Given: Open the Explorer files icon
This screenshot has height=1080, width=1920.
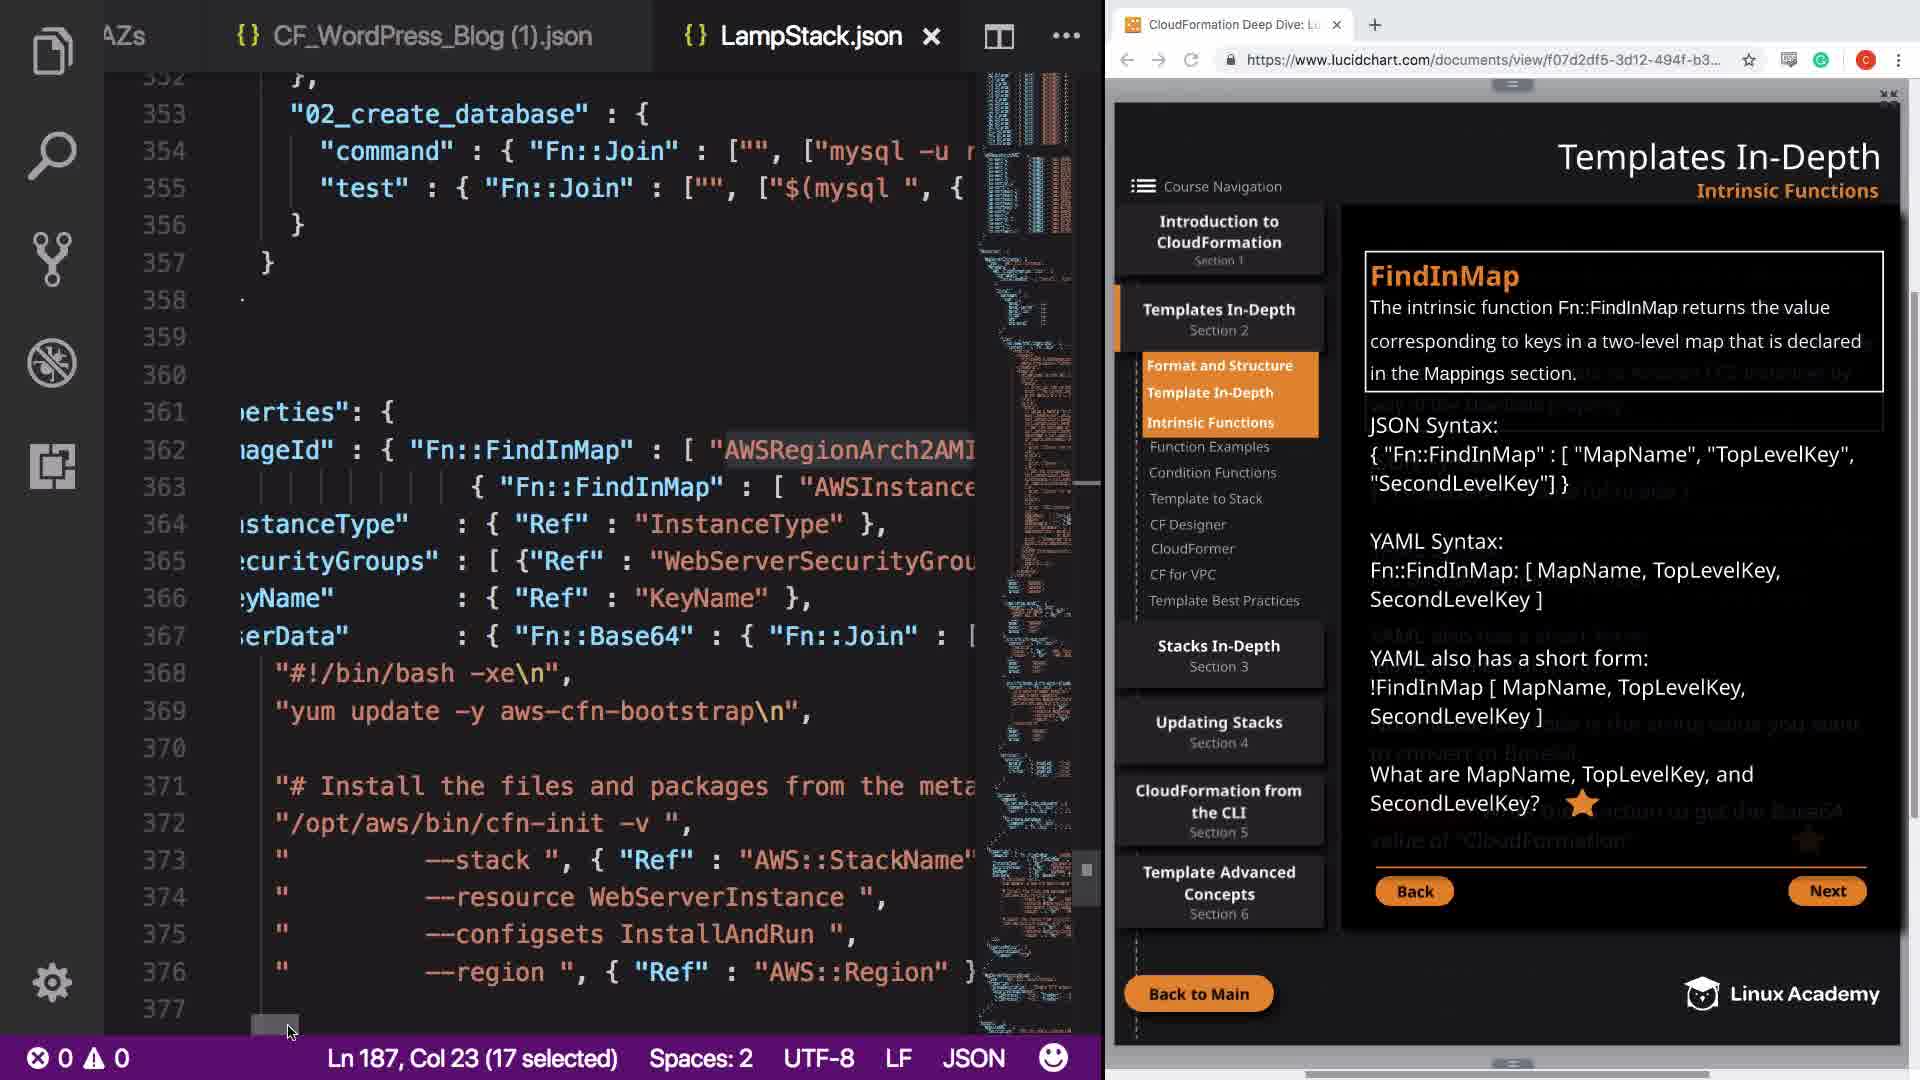Looking at the screenshot, I should (52, 52).
